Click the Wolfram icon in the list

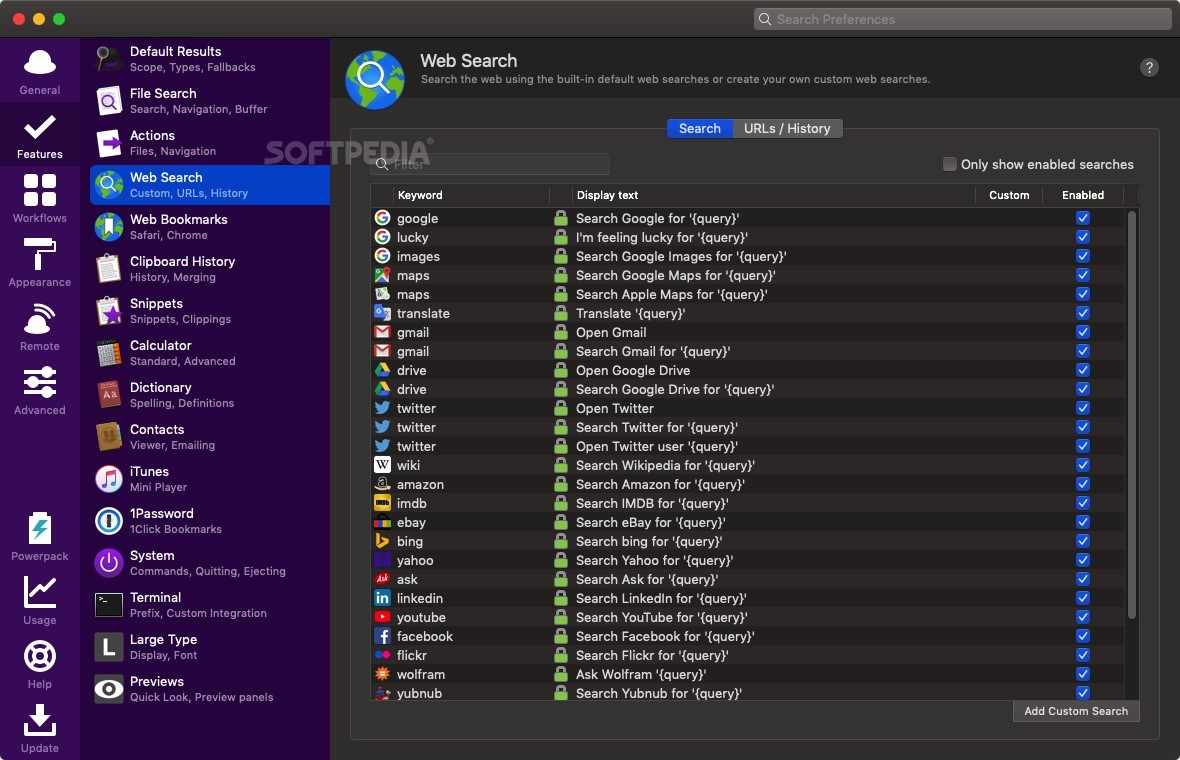(382, 674)
